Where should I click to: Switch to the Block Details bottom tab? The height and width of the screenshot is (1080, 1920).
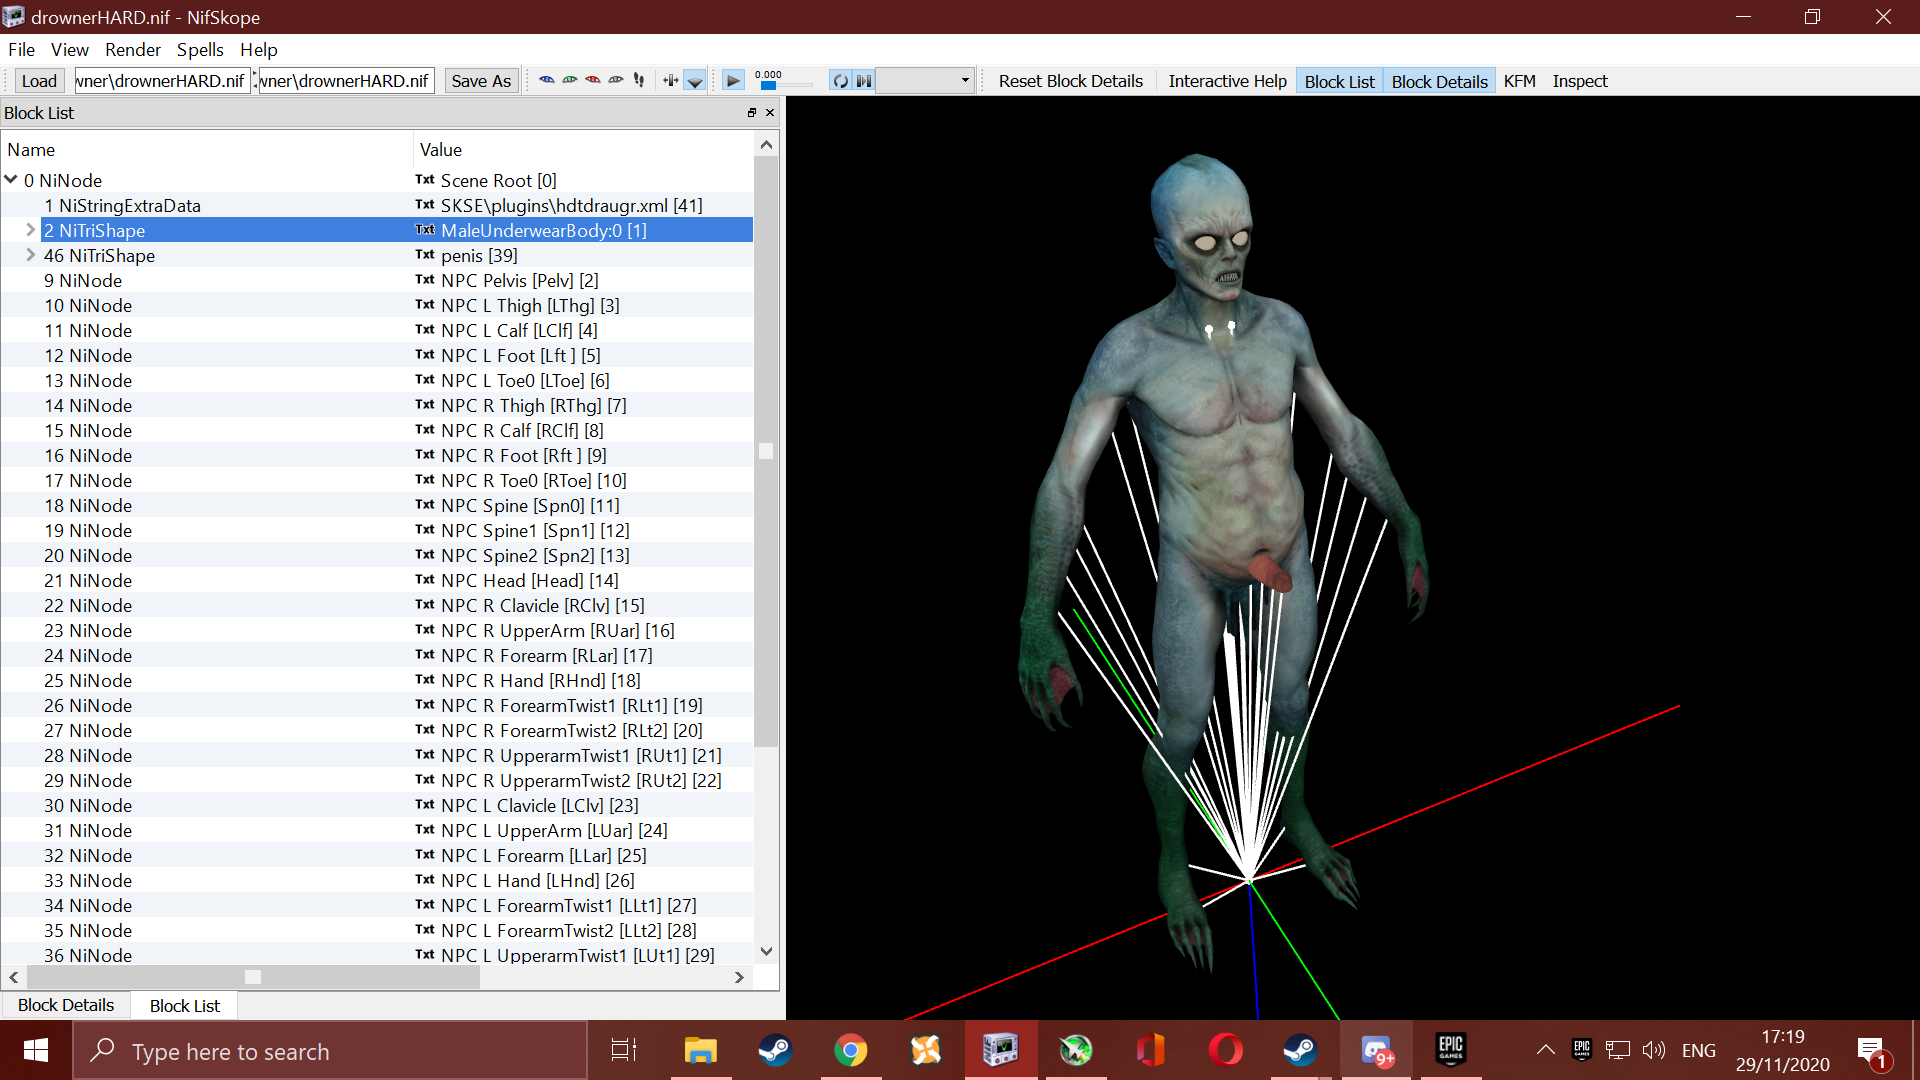(x=66, y=1005)
